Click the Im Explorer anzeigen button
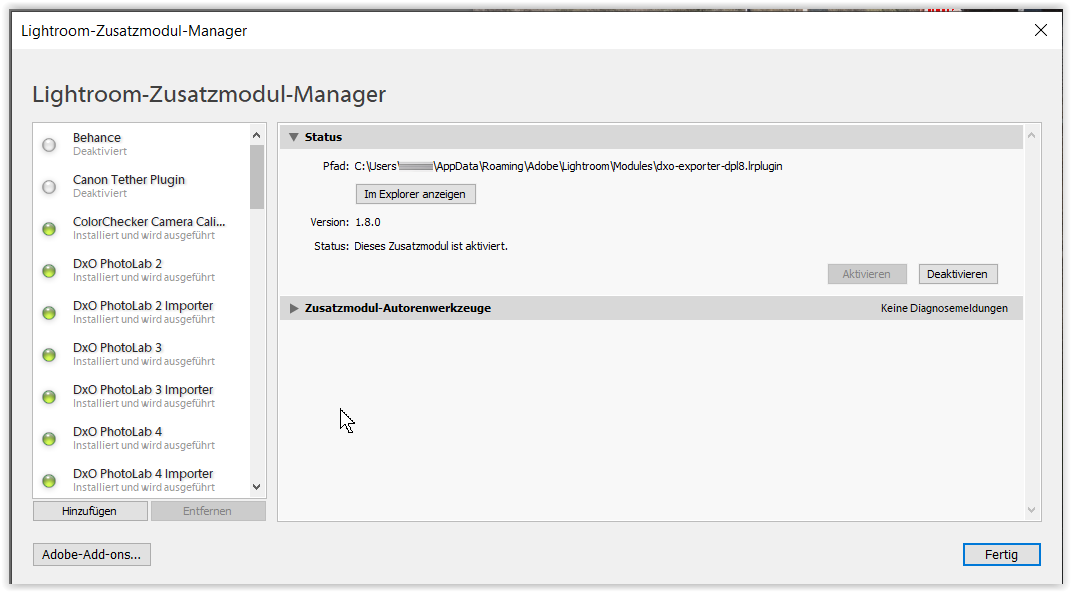 [415, 194]
